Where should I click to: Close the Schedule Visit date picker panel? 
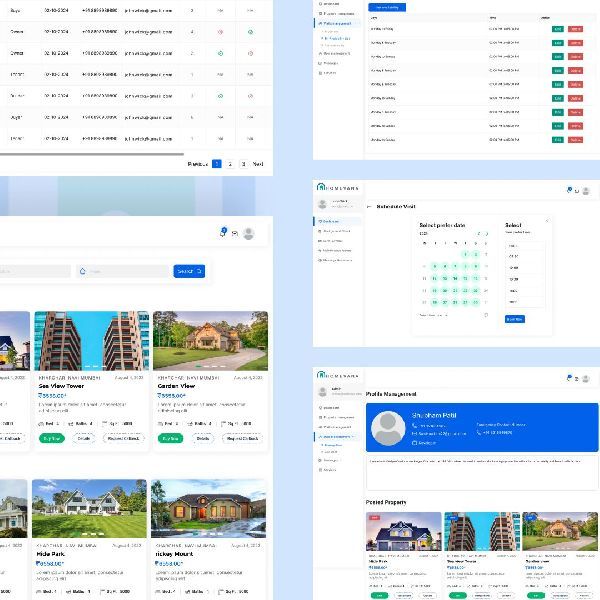(x=546, y=220)
